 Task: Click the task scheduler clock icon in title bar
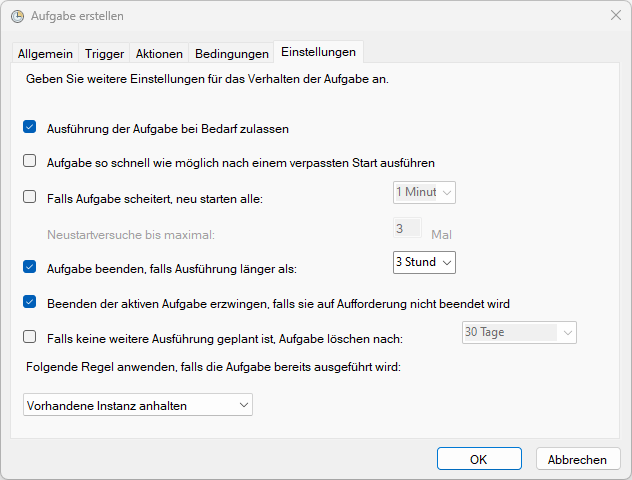(x=17, y=16)
